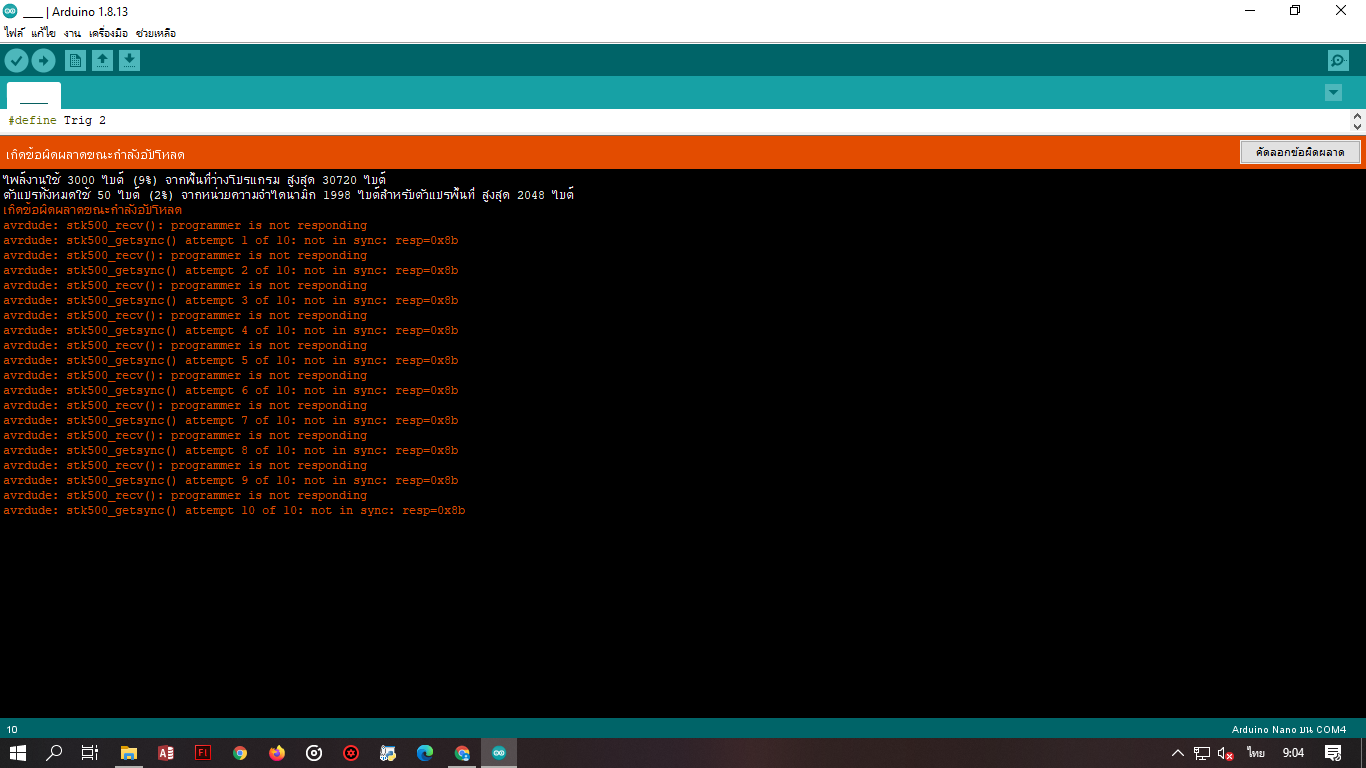Screen dimensions: 1366x768
Task: Open the งาน (Sketch) menu
Action: [x=72, y=33]
